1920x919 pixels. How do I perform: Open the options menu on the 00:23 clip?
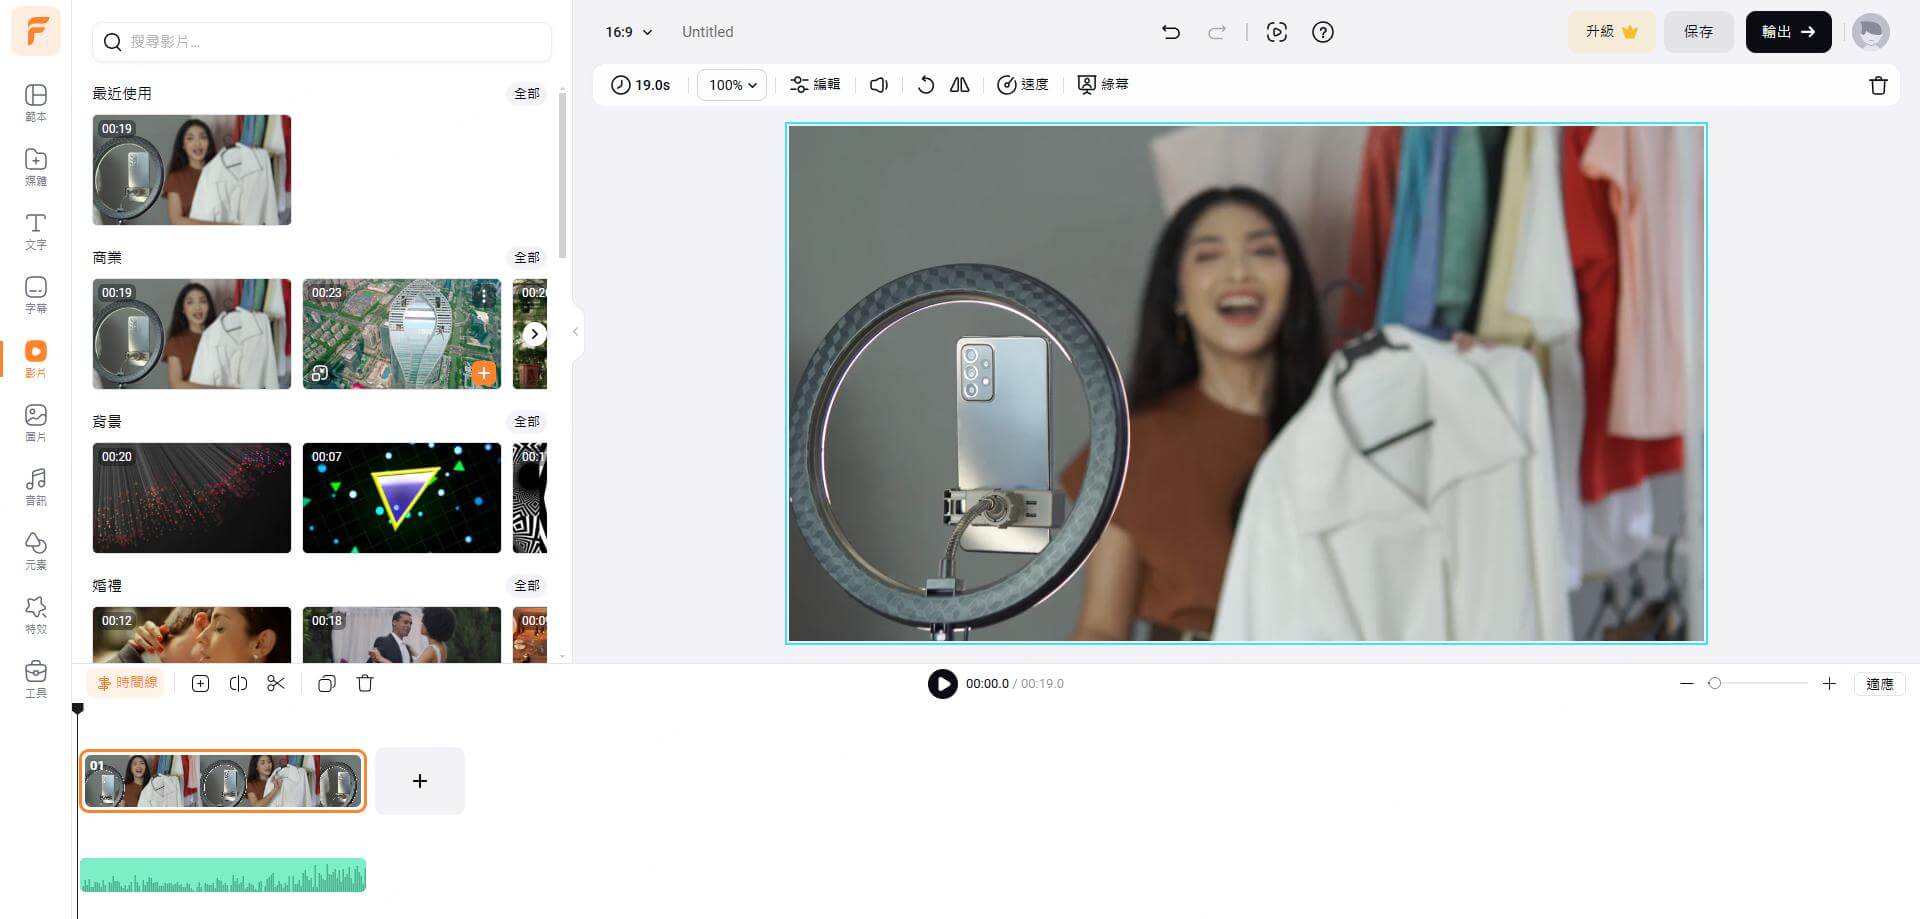(x=484, y=295)
